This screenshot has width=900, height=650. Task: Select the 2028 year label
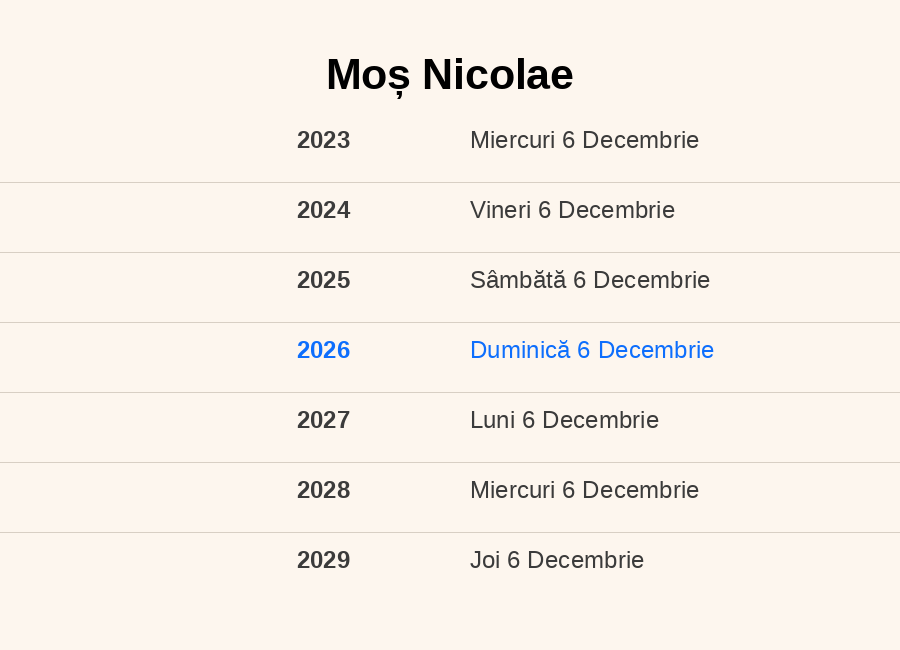tap(323, 490)
